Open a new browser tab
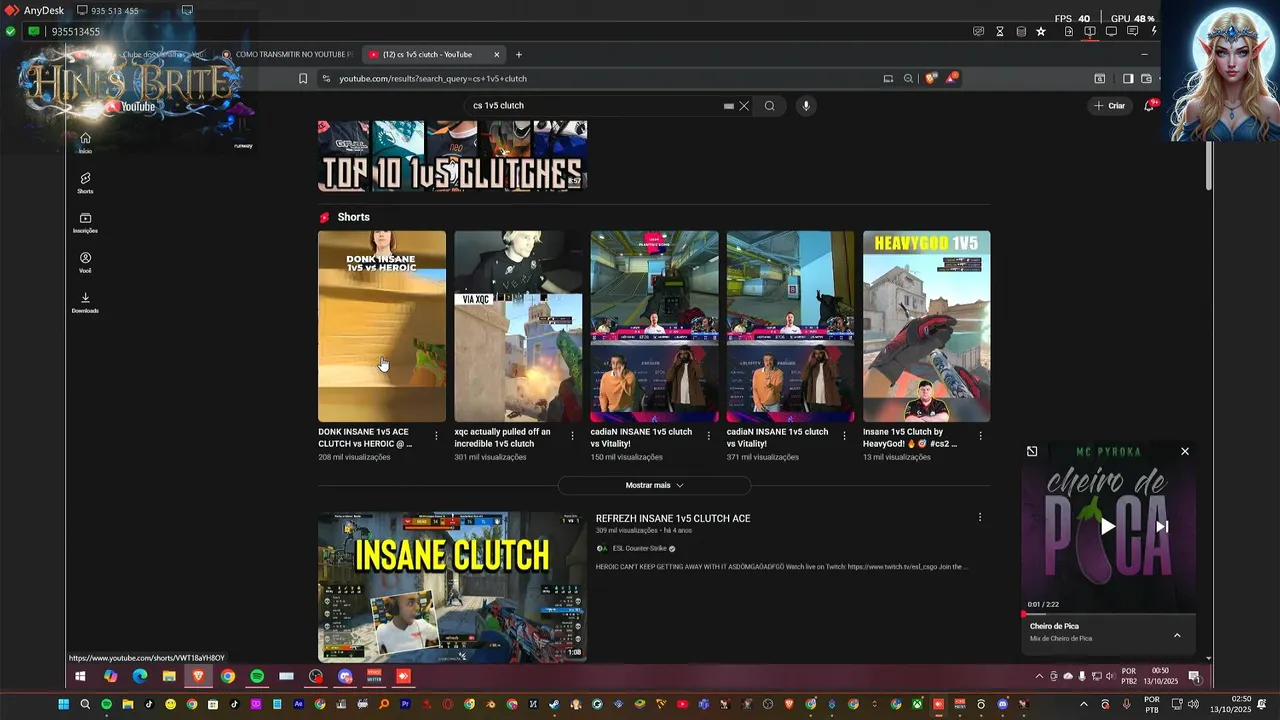The height and width of the screenshot is (720, 1280). click(x=518, y=54)
